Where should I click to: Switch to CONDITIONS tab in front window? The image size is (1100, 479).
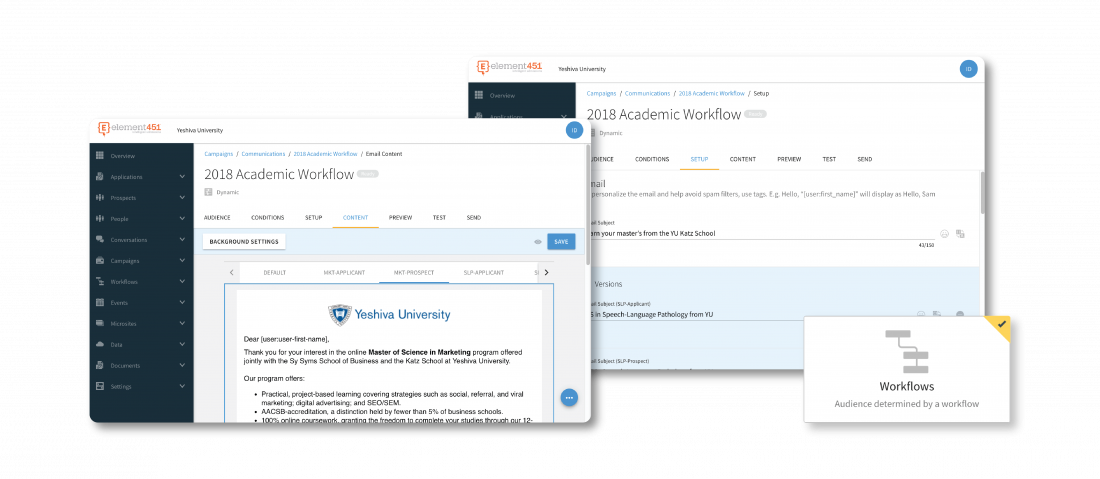point(267,217)
